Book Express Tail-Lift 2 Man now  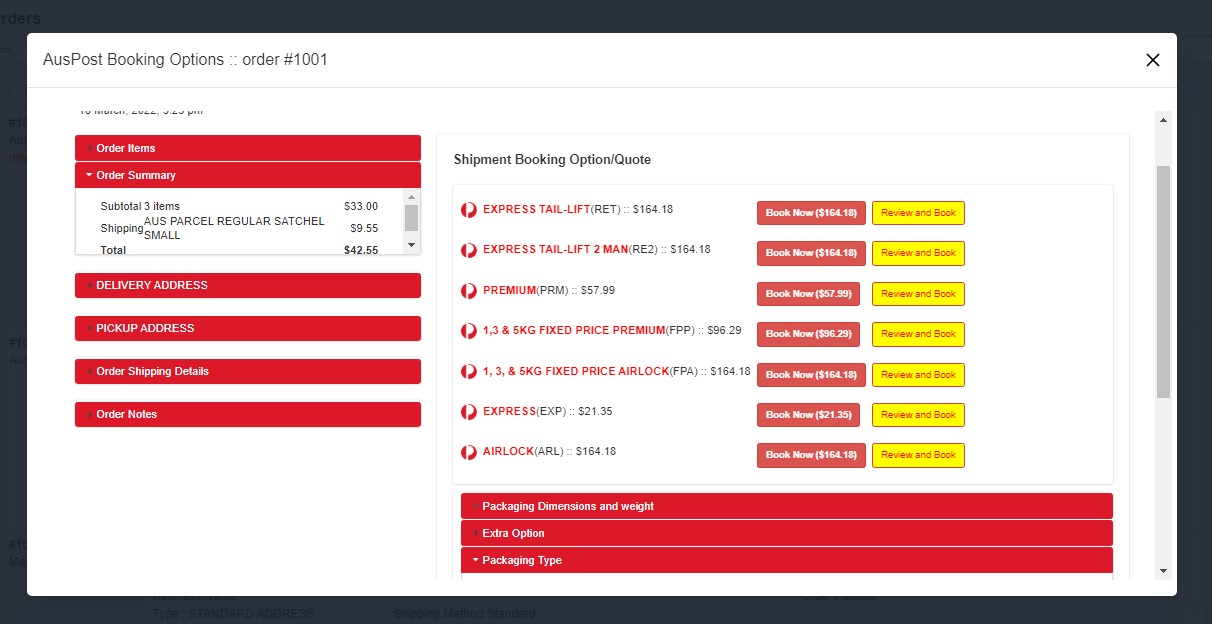(x=811, y=253)
